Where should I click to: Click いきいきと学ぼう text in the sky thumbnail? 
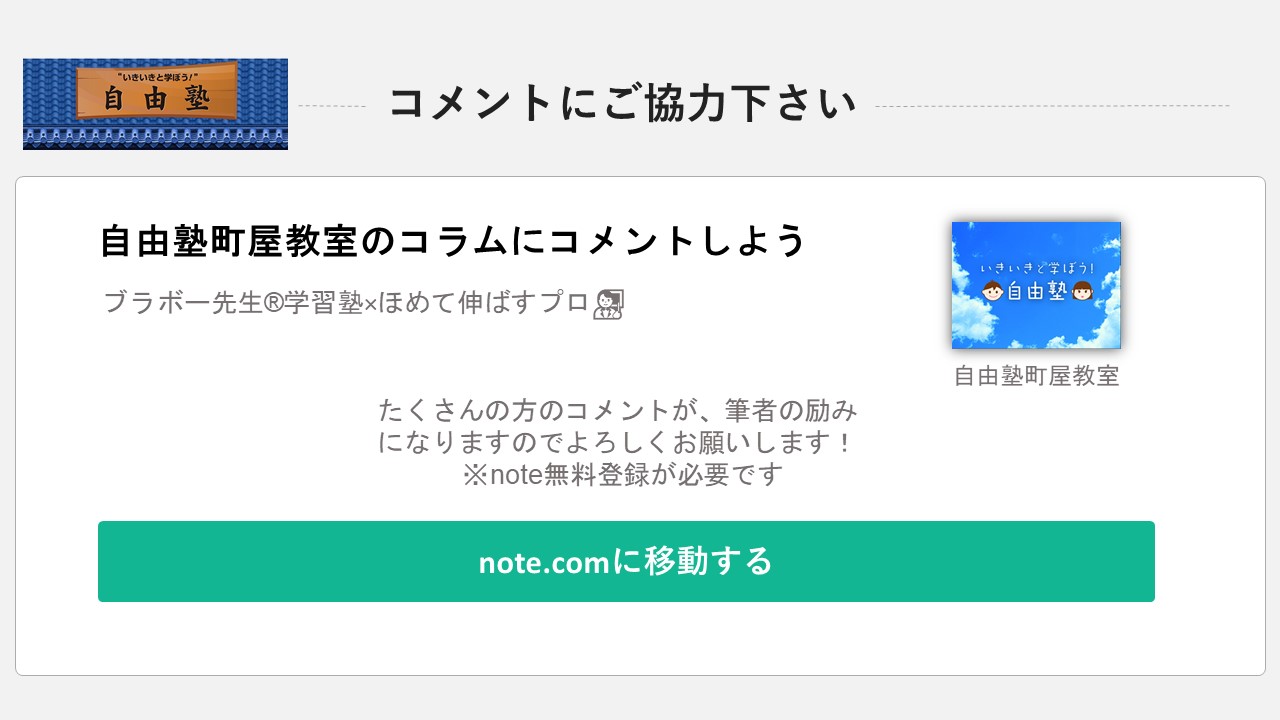(x=1037, y=268)
